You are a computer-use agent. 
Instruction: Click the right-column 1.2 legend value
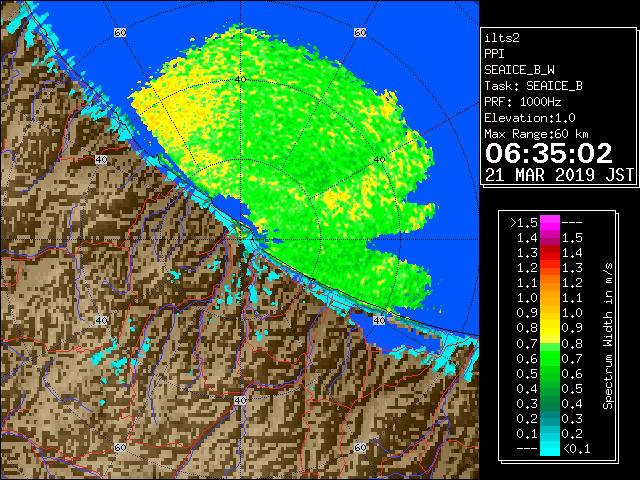pos(572,283)
